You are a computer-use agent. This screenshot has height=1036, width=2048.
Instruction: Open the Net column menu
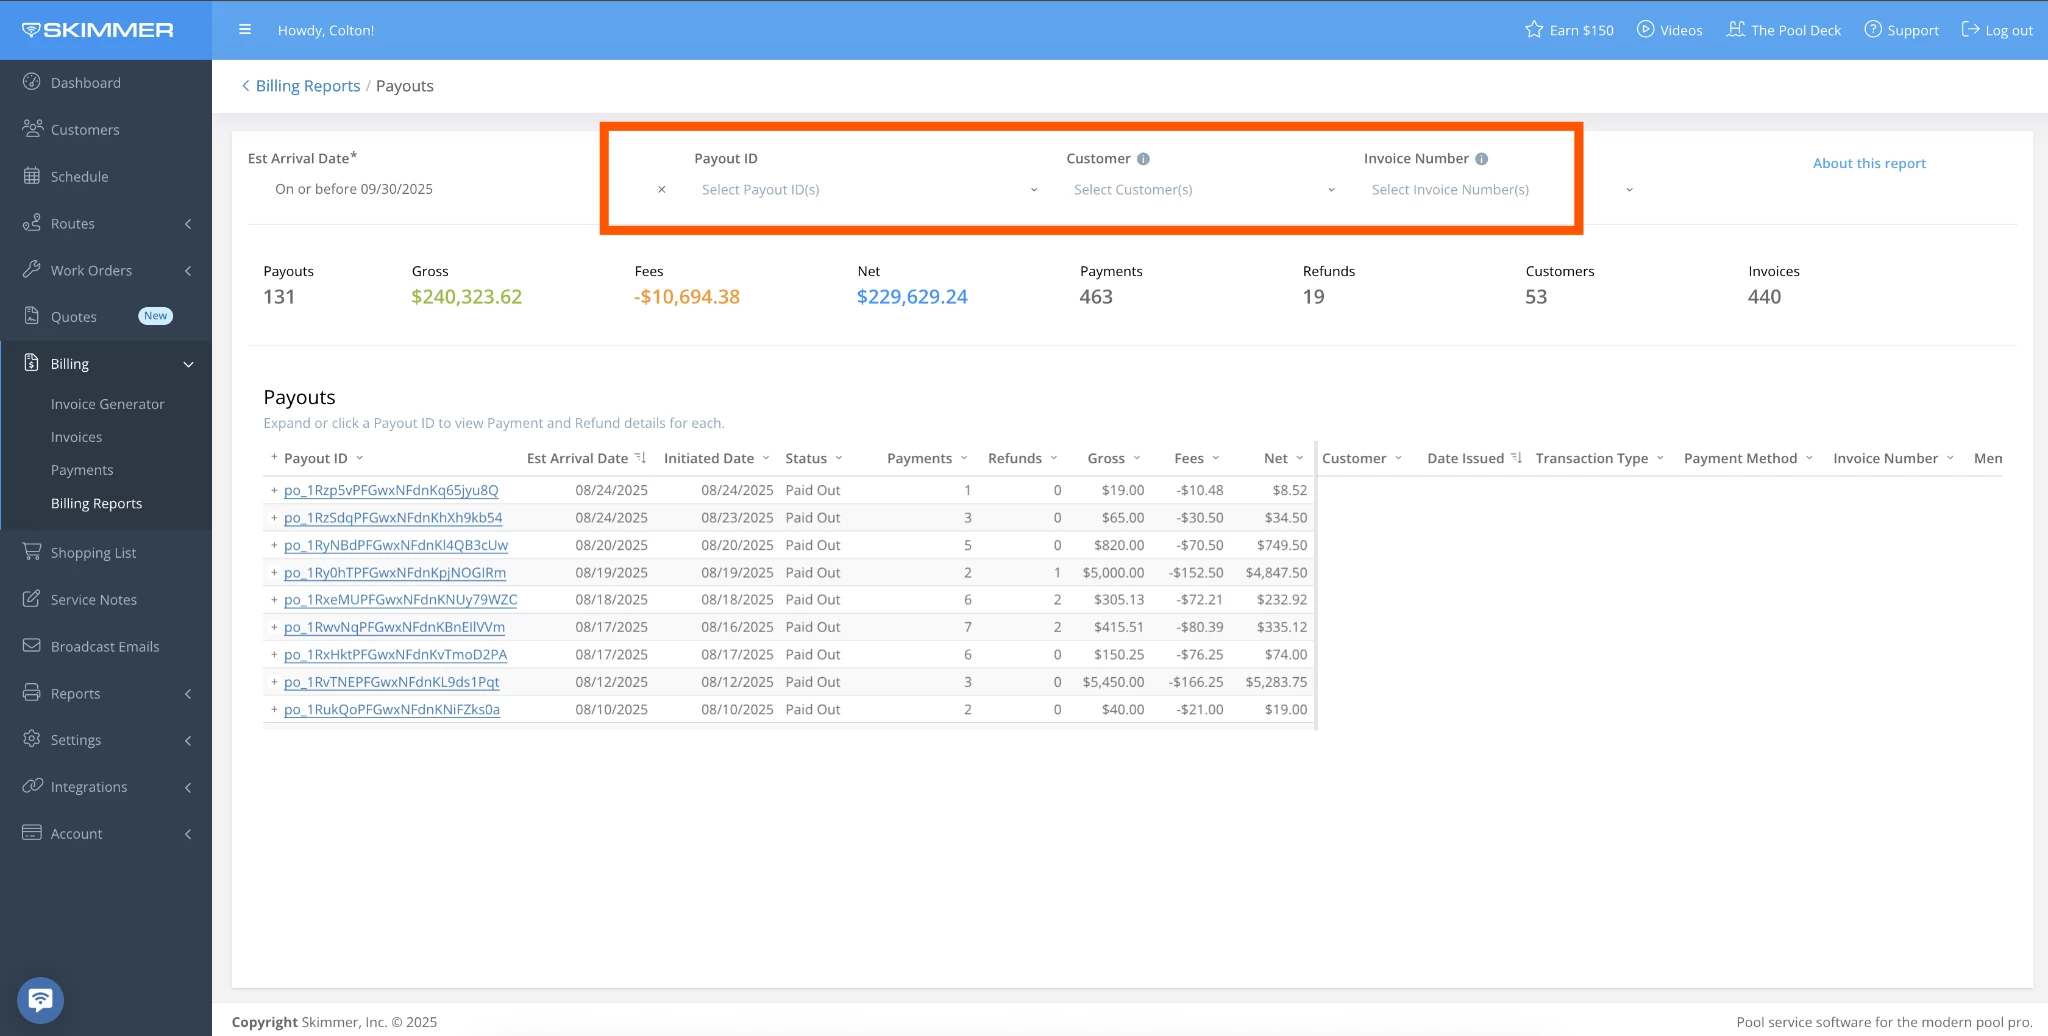point(1300,458)
